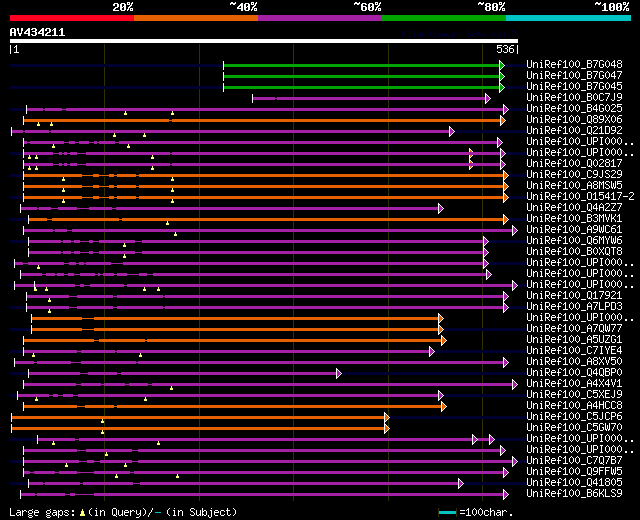Click the cyan ~100% identity legend segment
Image resolution: width=640 pixels, height=520 pixels.
(x=569, y=18)
